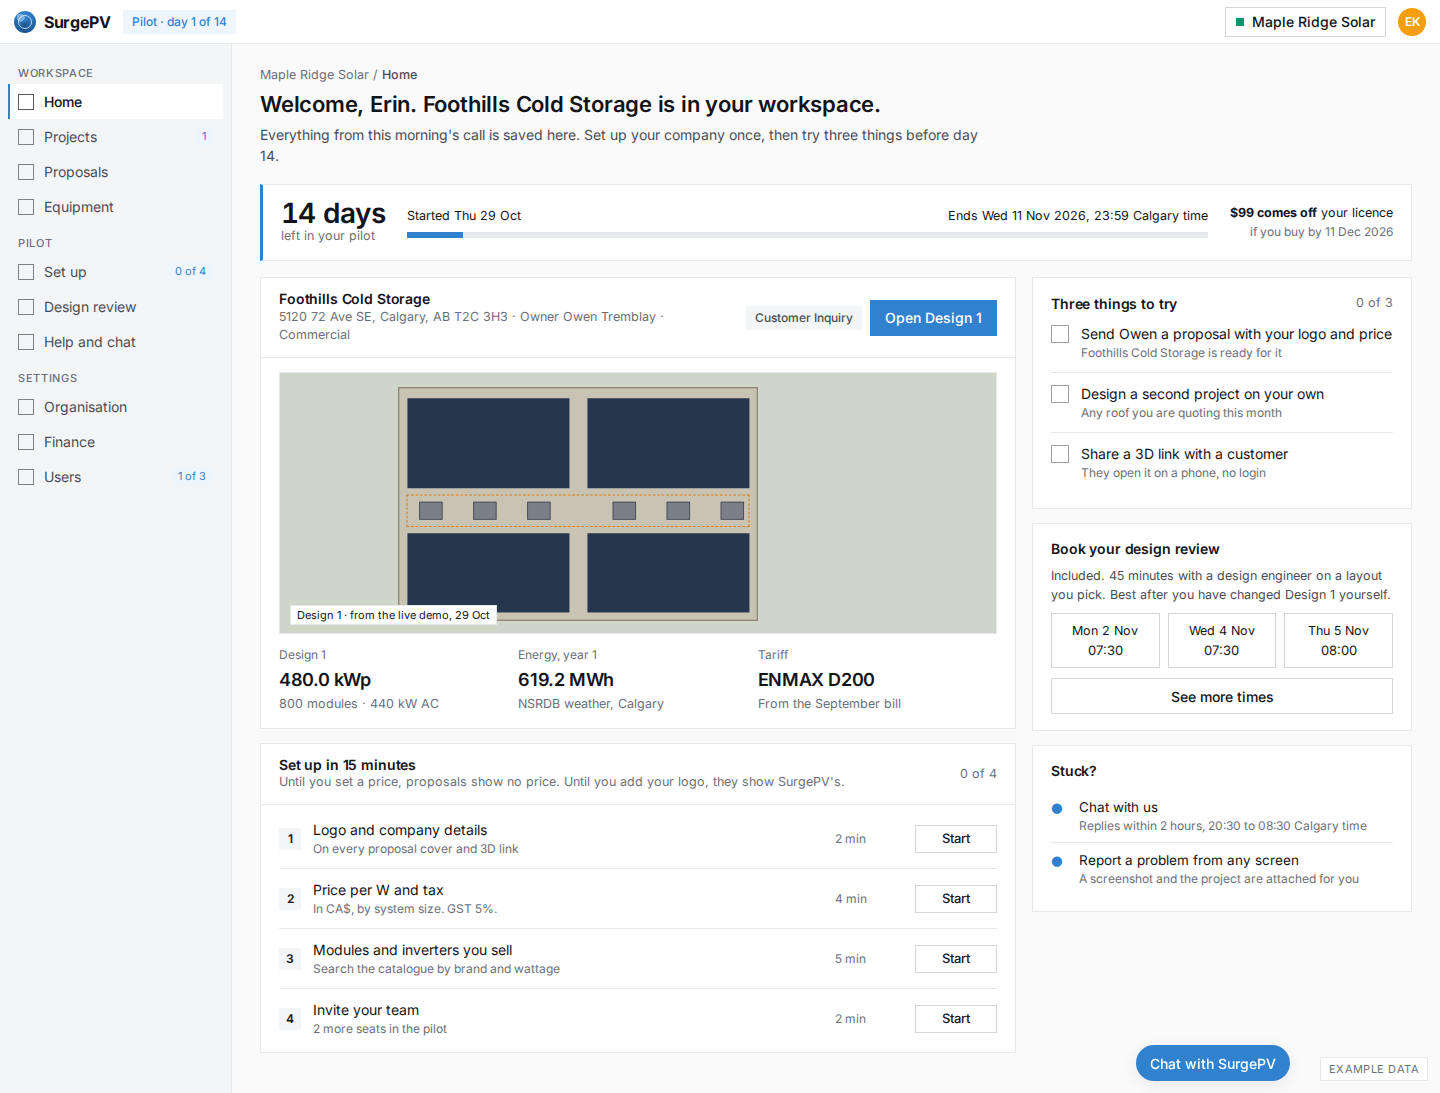1440x1093 pixels.
Task: Tick 'Send Owen a proposal' checkbox
Action: pos(1060,334)
